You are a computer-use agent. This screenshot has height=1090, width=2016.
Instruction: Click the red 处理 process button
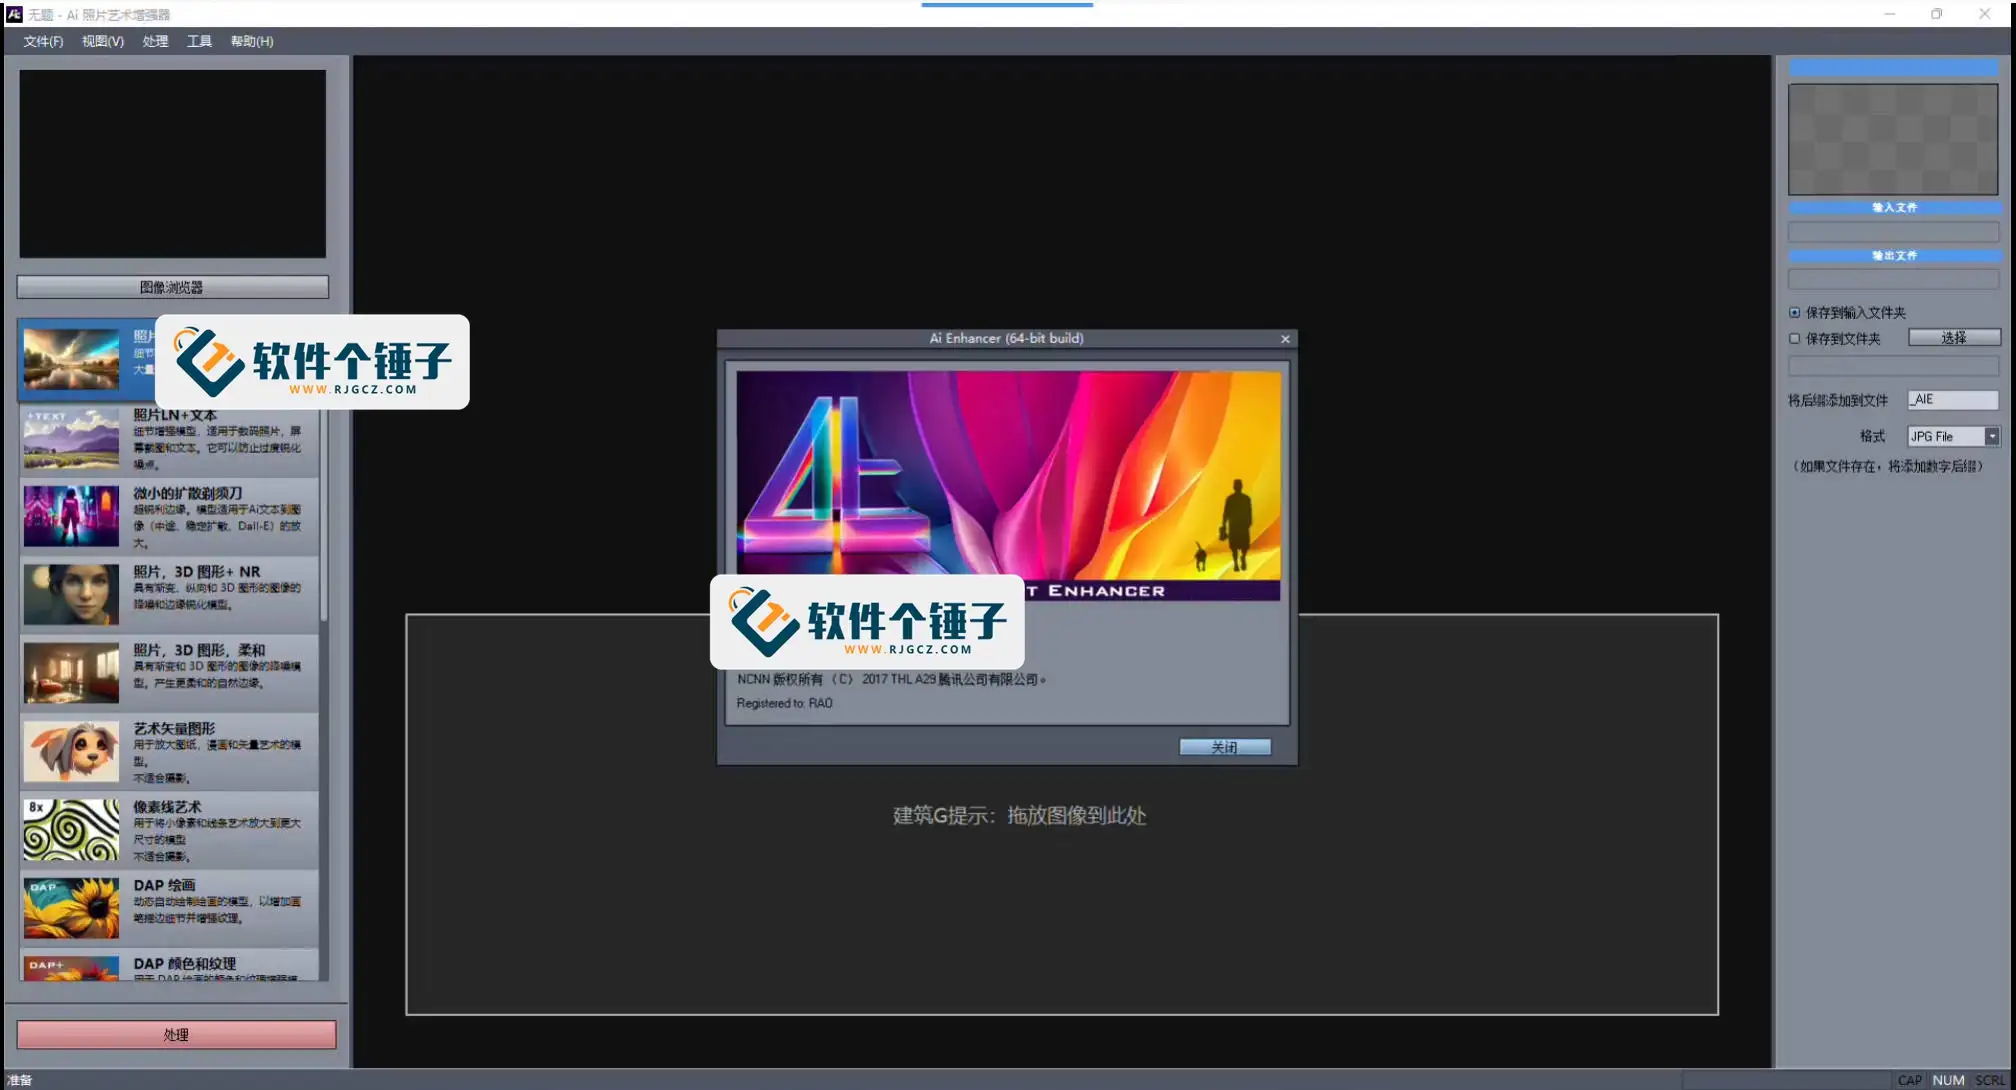pos(176,1034)
